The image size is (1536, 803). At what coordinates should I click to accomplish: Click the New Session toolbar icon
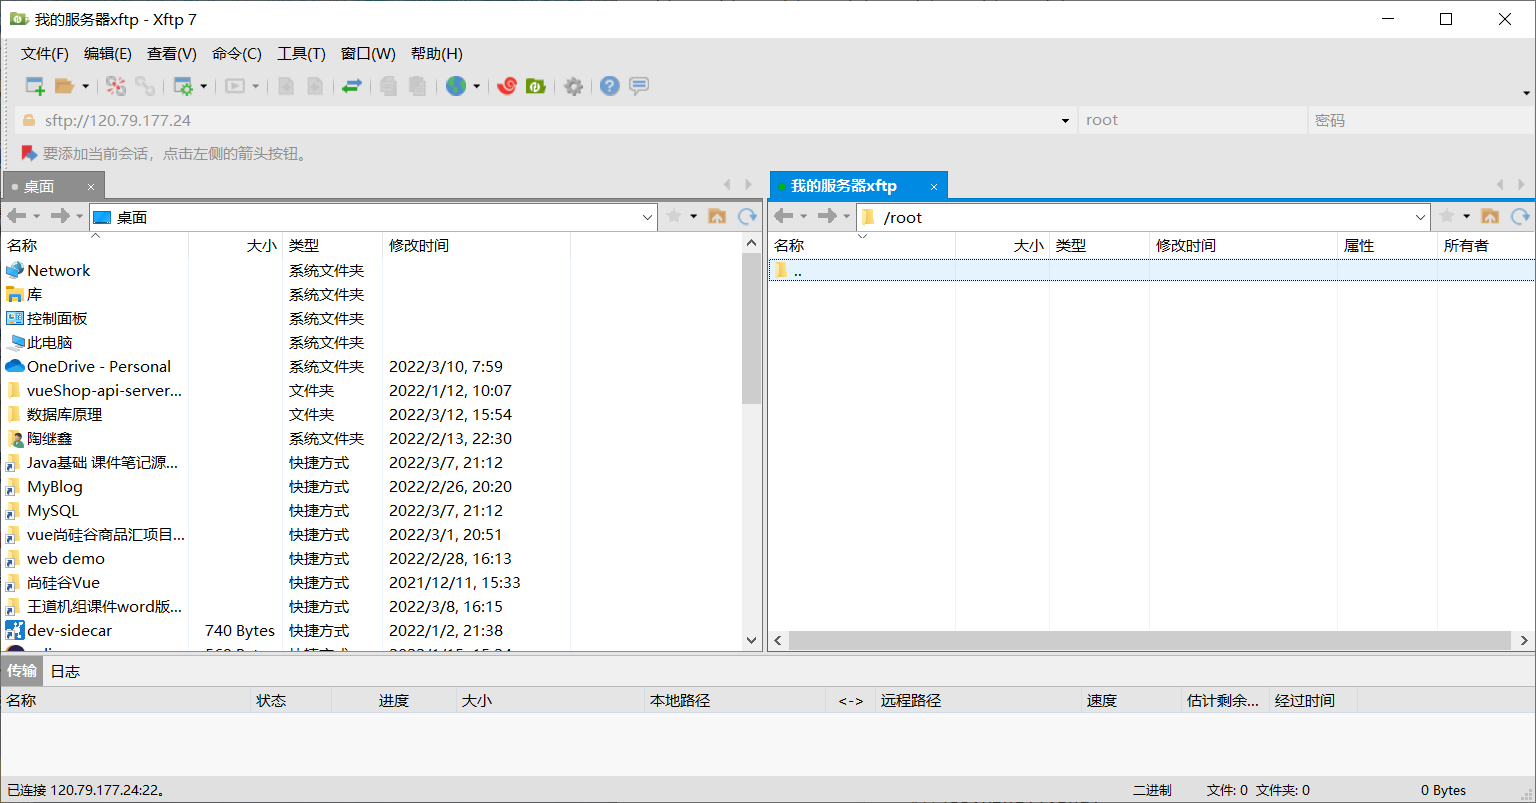point(35,86)
